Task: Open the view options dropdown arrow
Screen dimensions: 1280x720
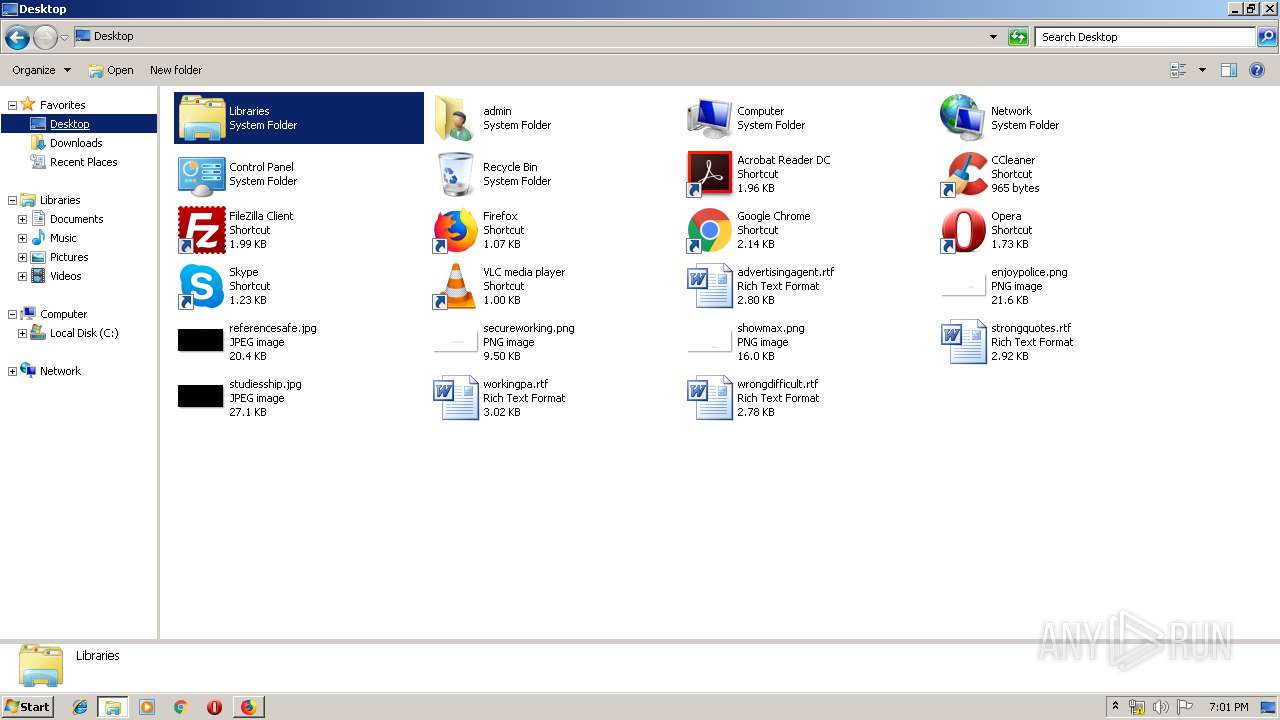Action: click(1202, 70)
